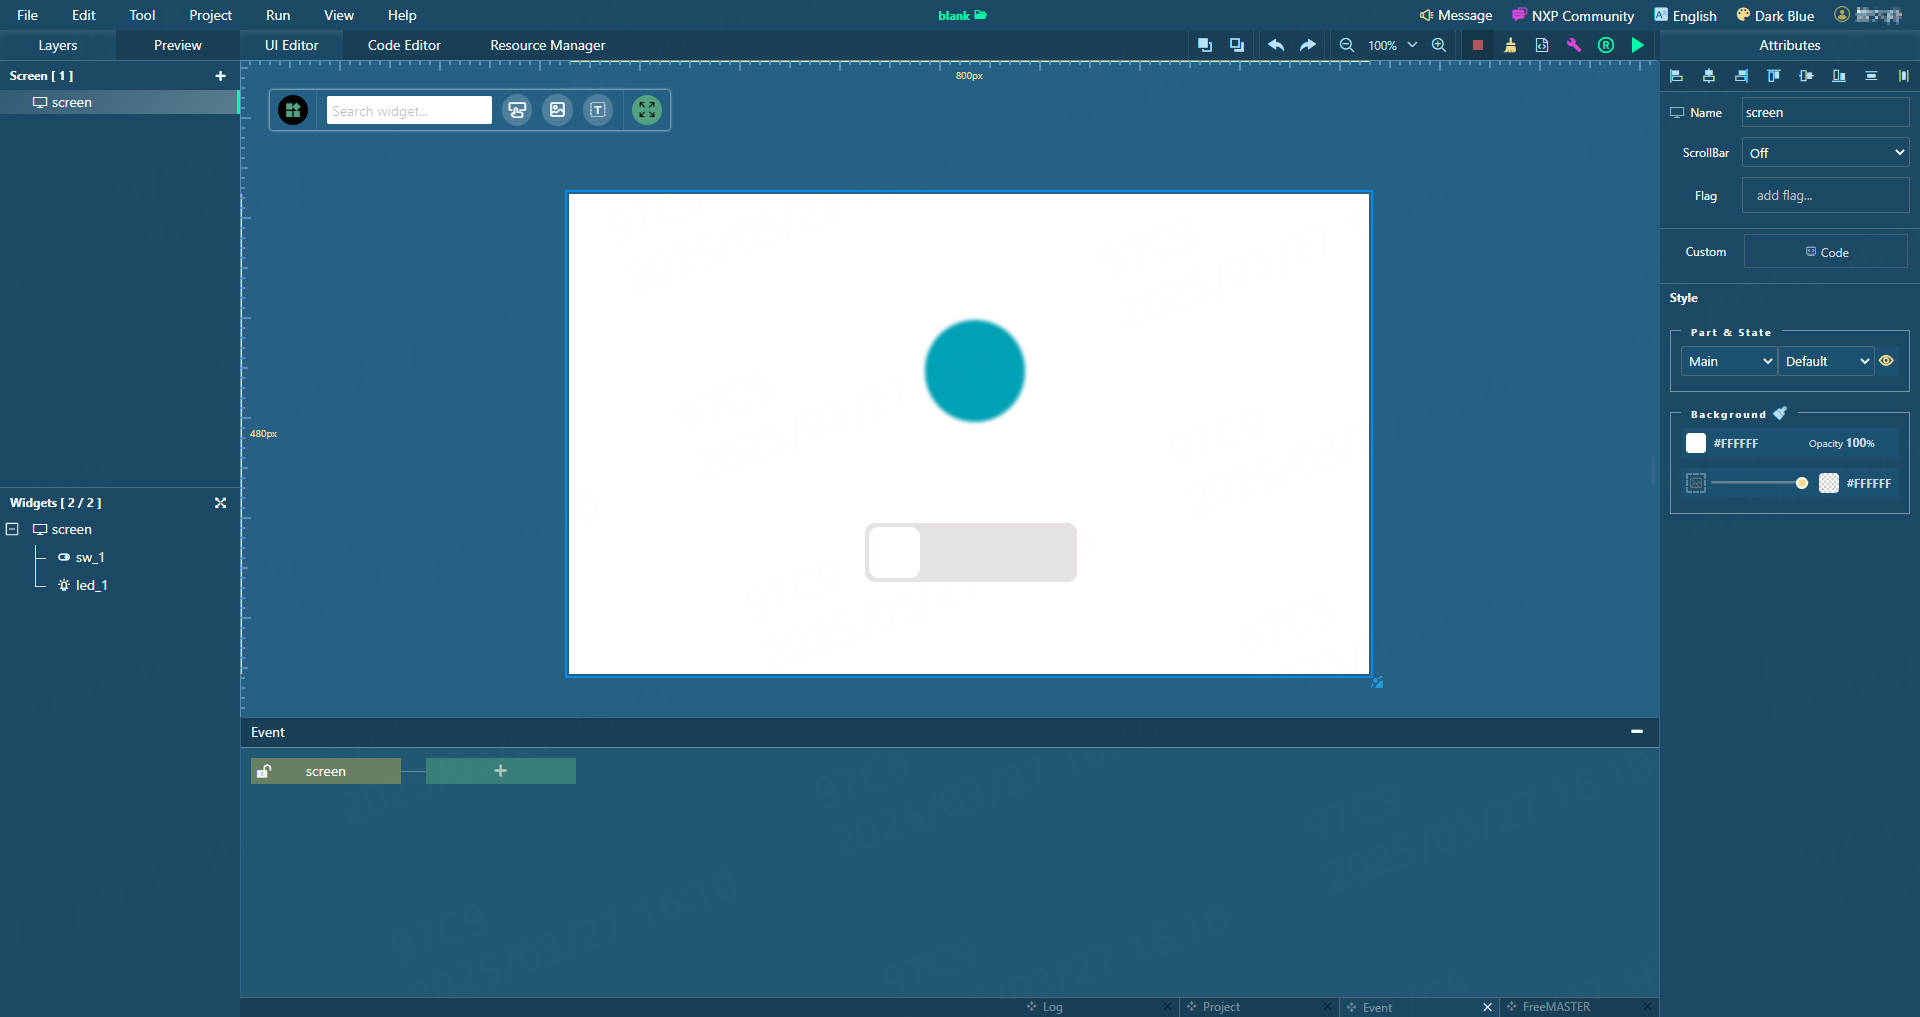Zoom in on the canvas

(x=1439, y=45)
